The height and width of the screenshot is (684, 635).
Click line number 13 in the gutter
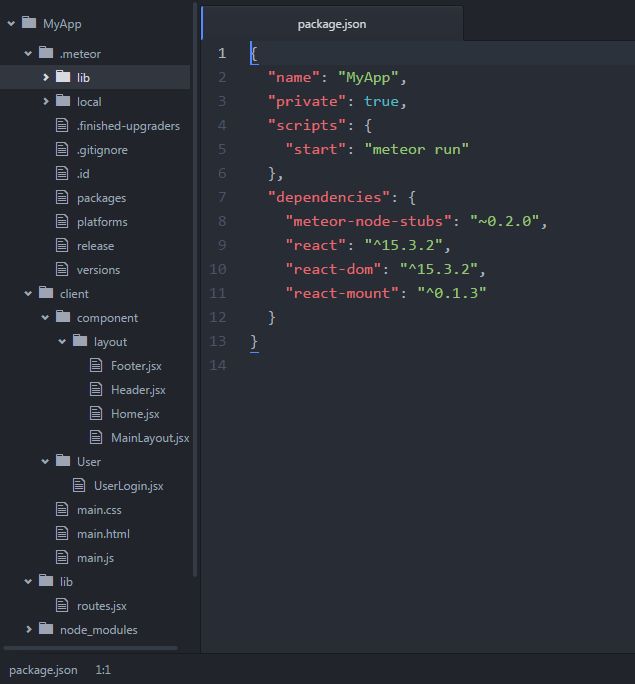click(218, 341)
